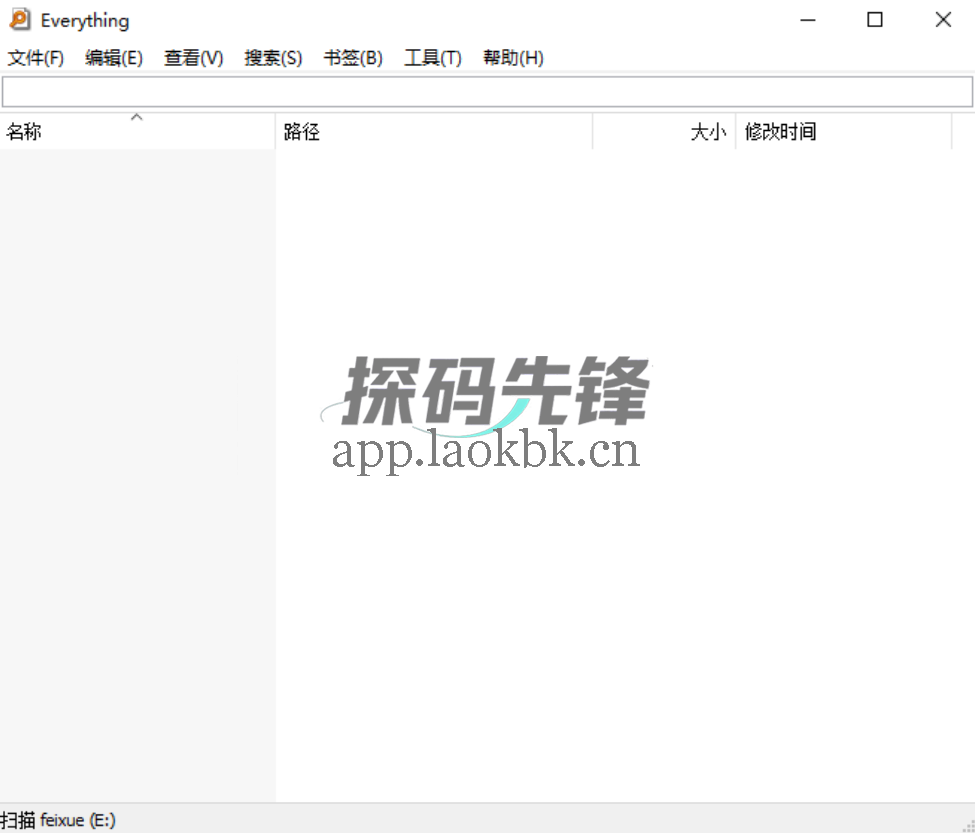The width and height of the screenshot is (975, 833).
Task: Maximize the Everything window
Action: tap(875, 20)
